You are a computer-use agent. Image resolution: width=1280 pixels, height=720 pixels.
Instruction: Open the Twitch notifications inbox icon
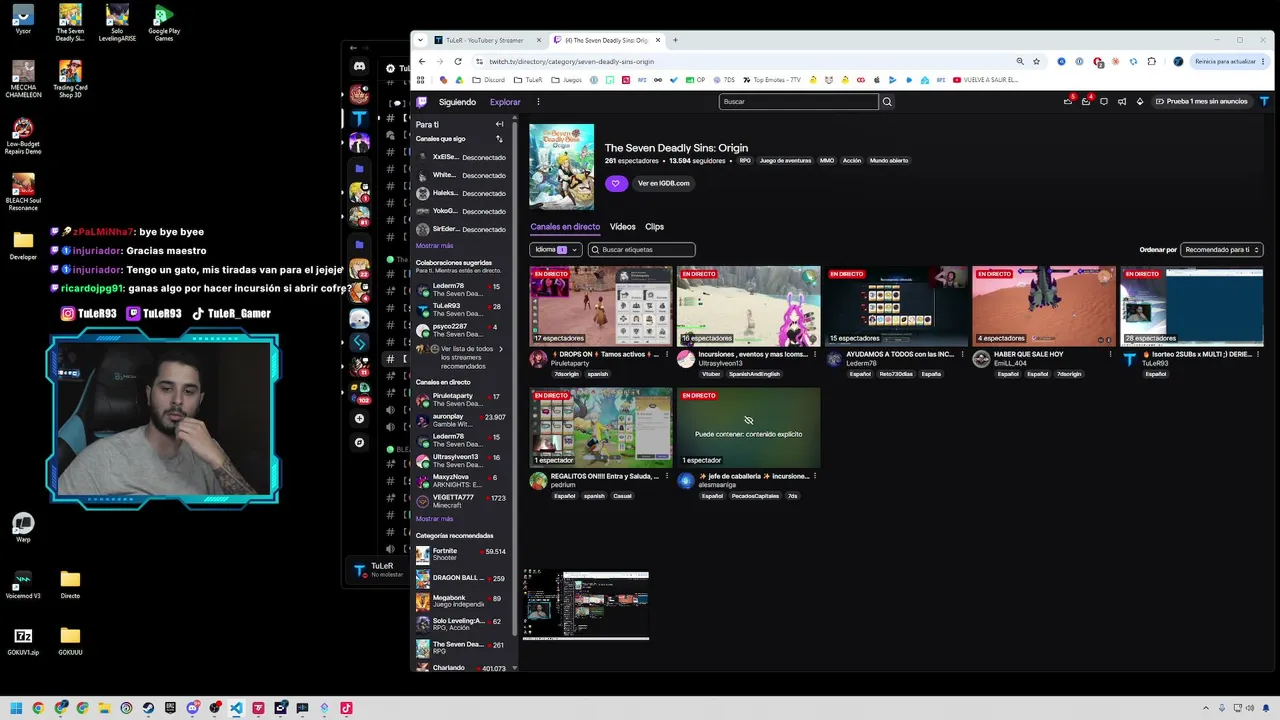pos(1086,102)
